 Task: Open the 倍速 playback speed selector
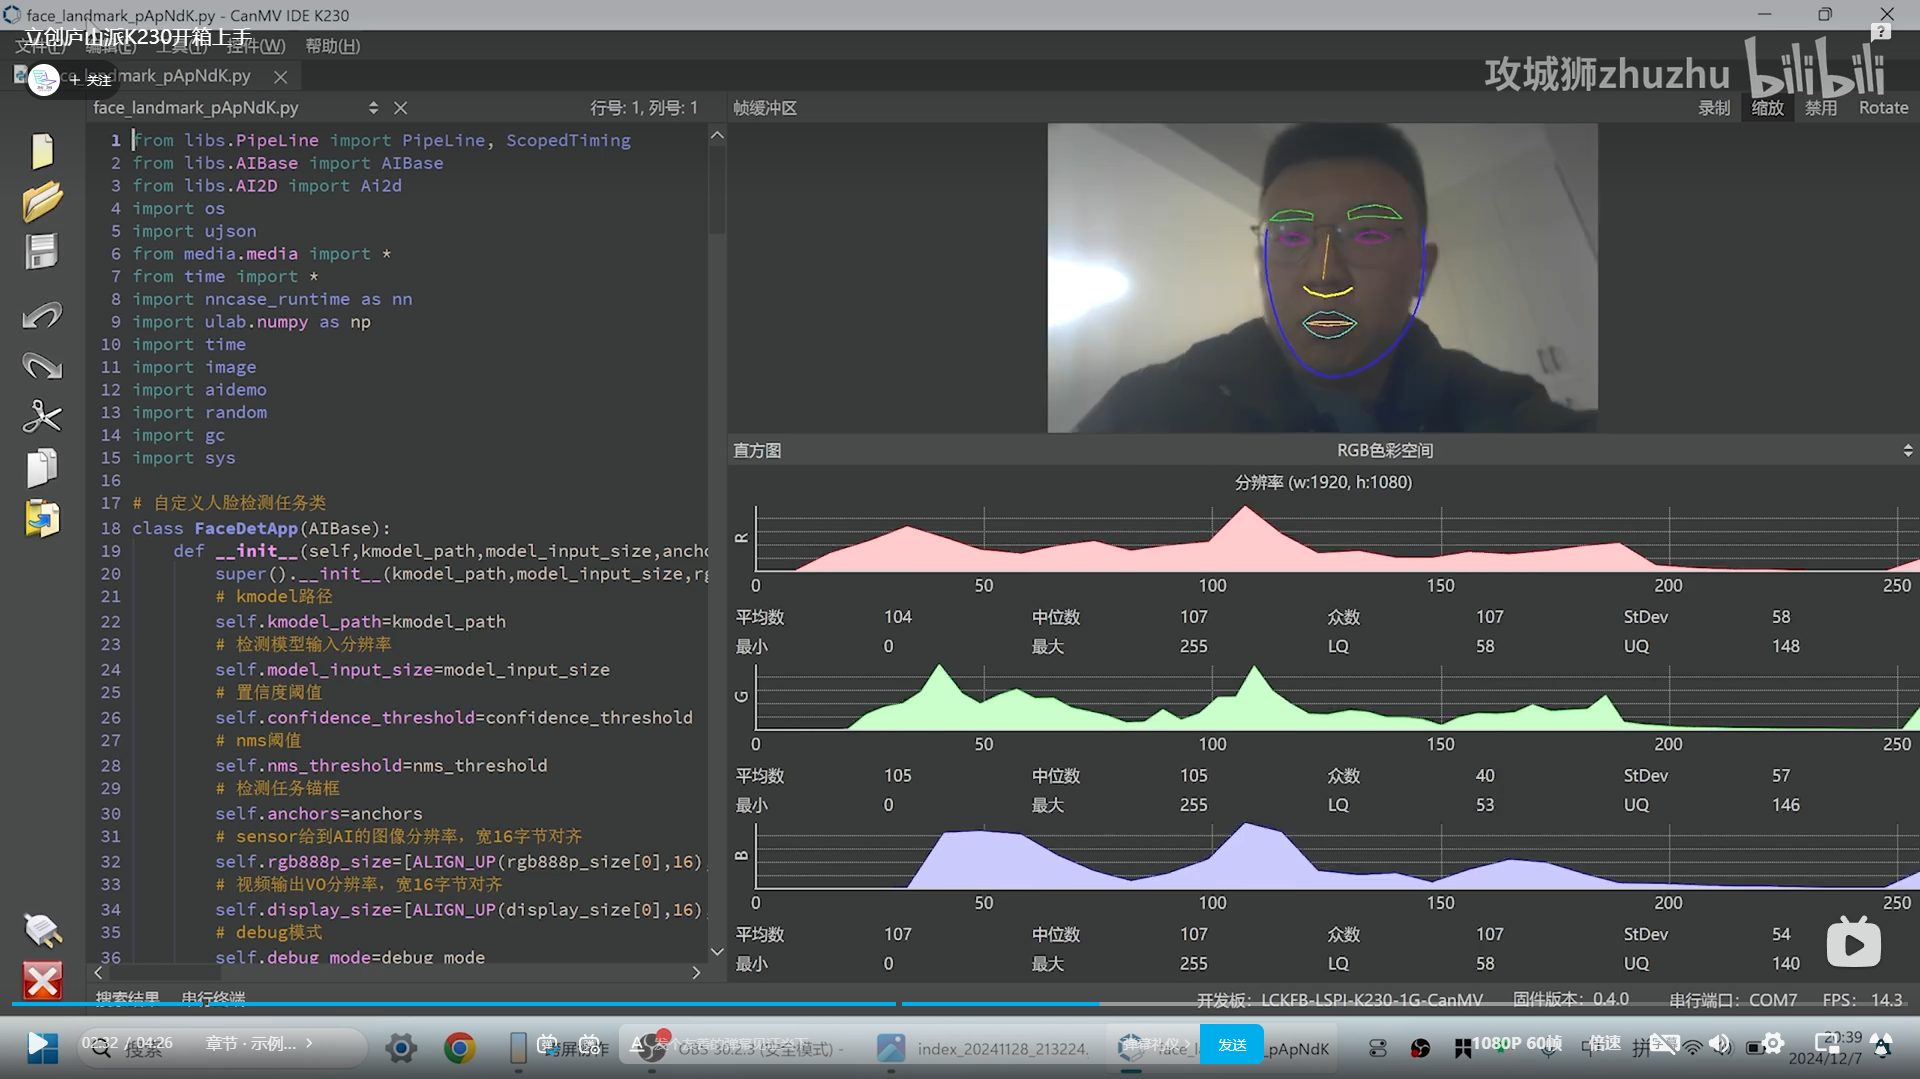click(x=1605, y=1043)
